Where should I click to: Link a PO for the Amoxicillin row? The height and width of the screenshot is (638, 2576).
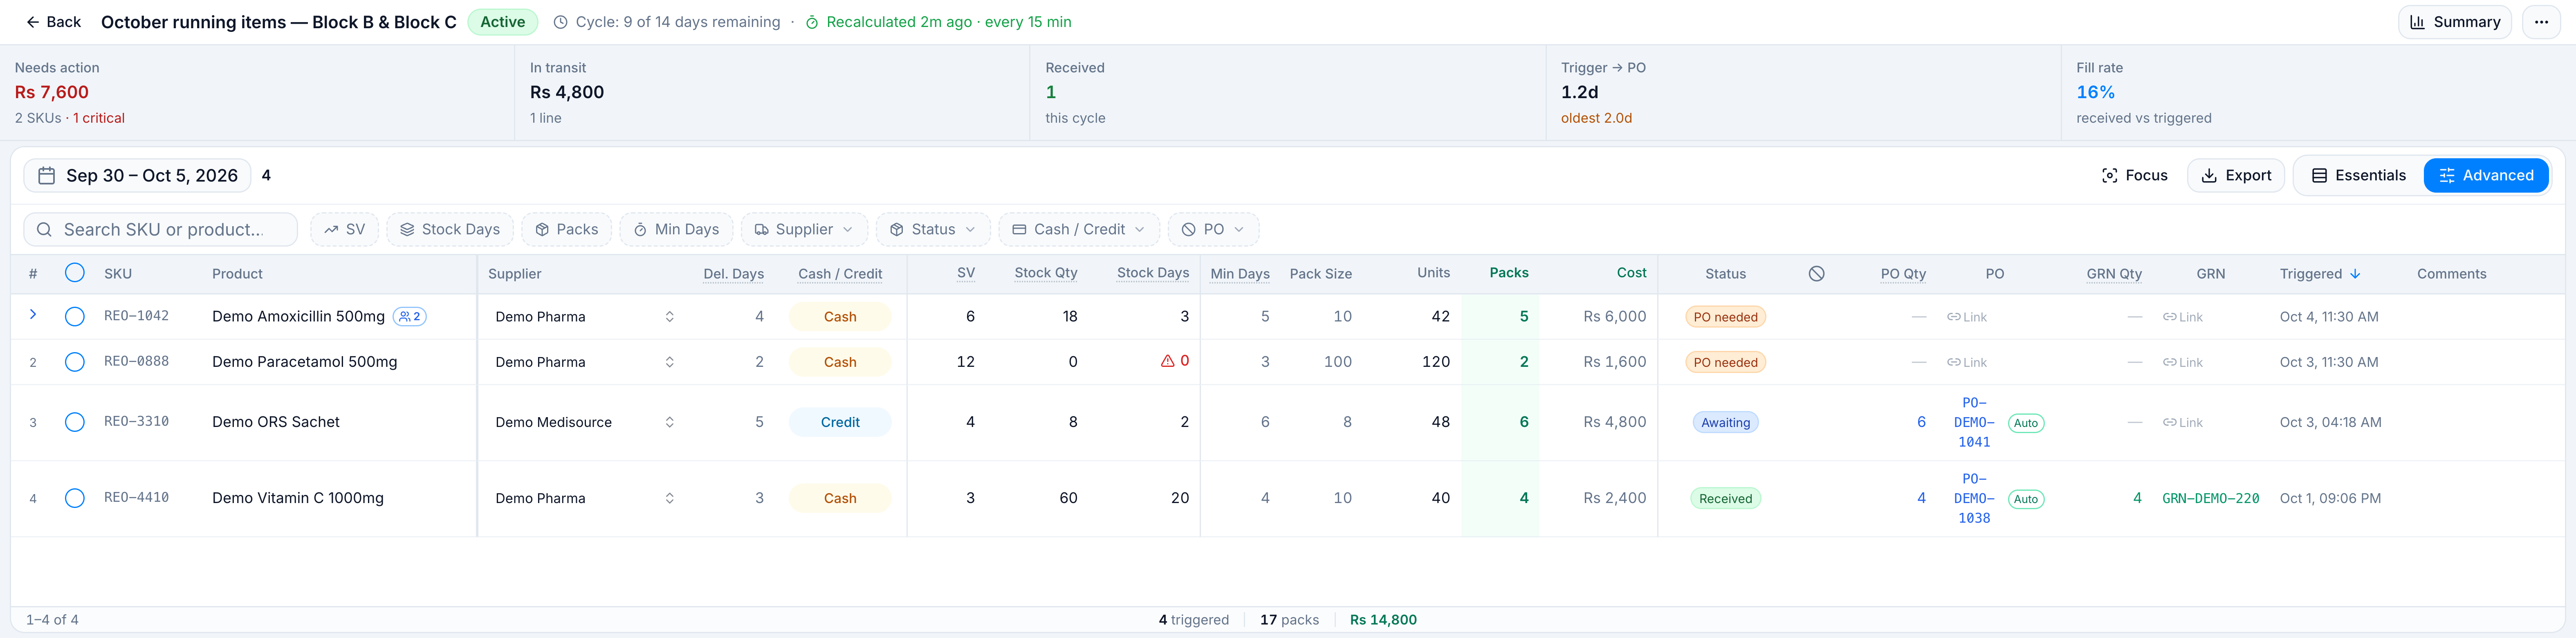pos(1967,317)
